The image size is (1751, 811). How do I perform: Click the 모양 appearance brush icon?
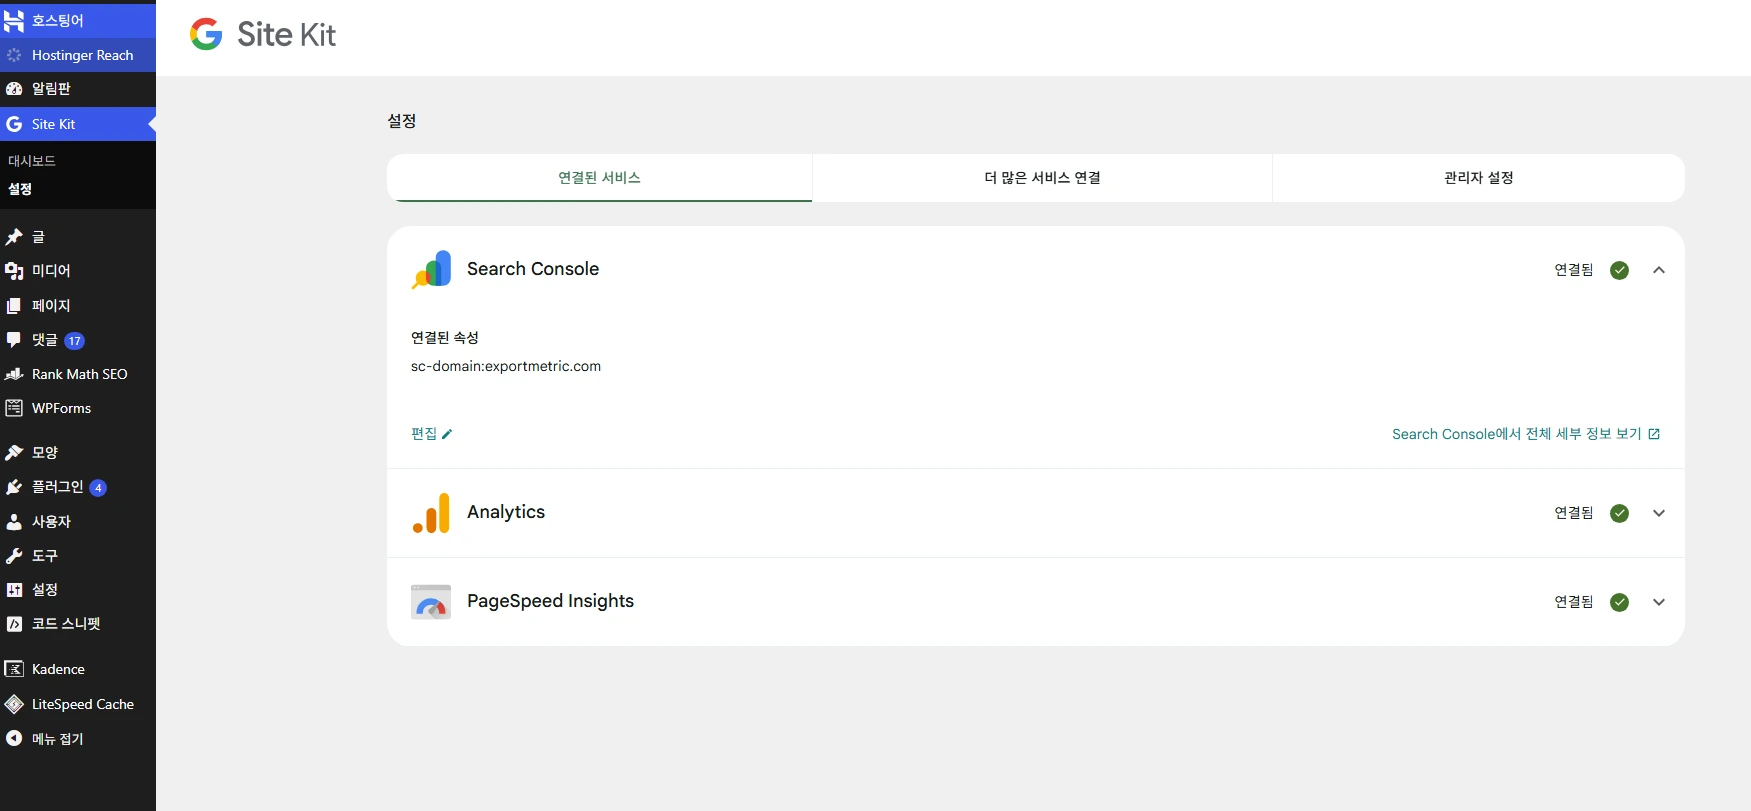[x=14, y=453]
